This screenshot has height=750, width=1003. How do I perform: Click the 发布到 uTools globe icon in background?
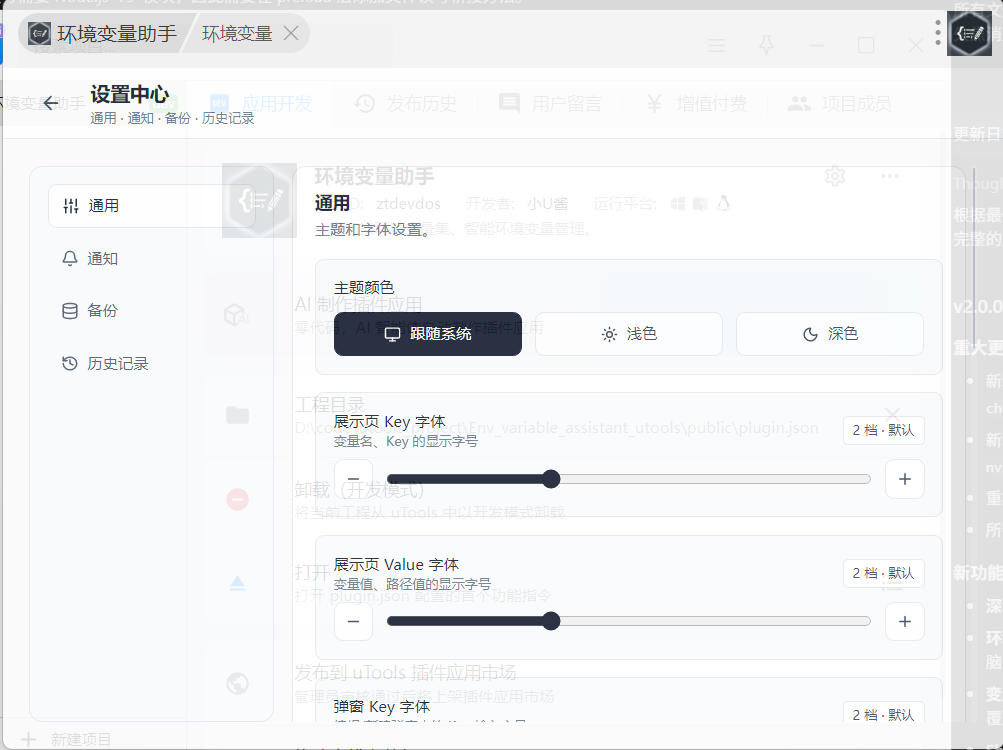(x=237, y=683)
